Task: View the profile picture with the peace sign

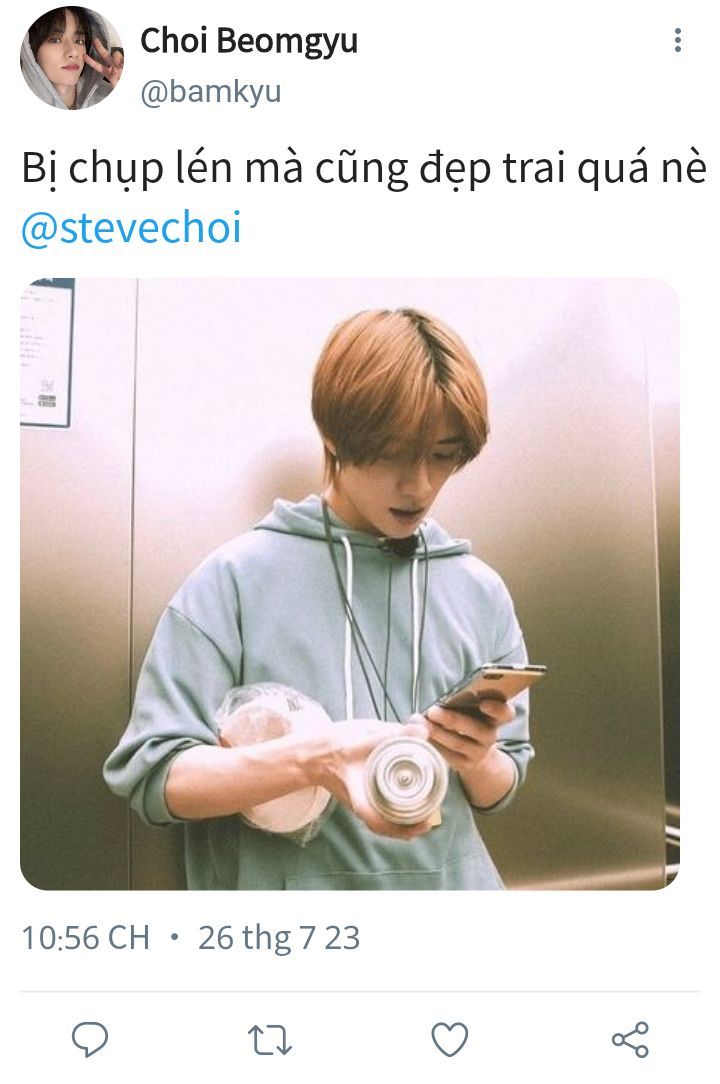Action: point(72,58)
